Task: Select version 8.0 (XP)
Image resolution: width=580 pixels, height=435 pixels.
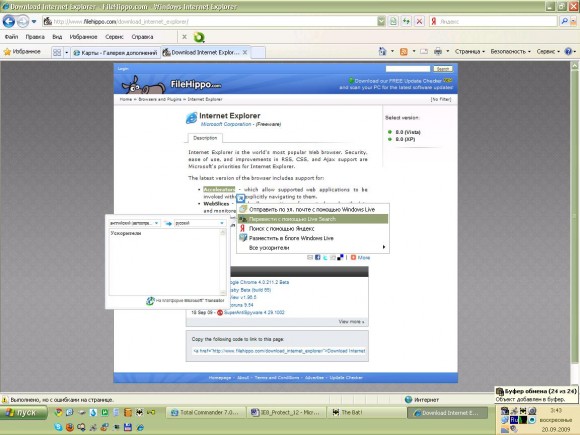Action: click(x=405, y=139)
